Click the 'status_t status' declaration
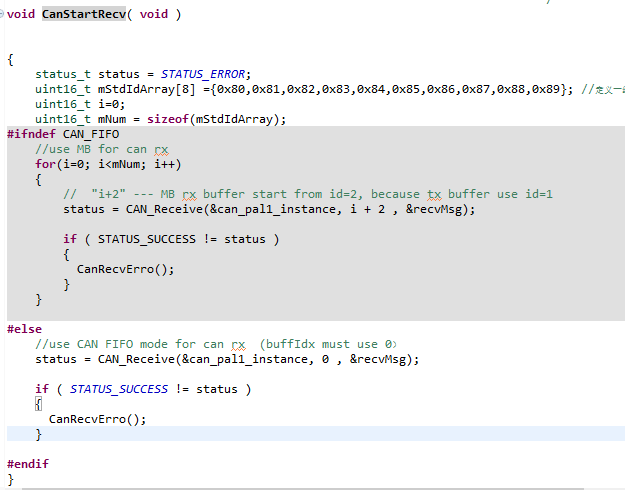625x490 pixels. [87, 74]
